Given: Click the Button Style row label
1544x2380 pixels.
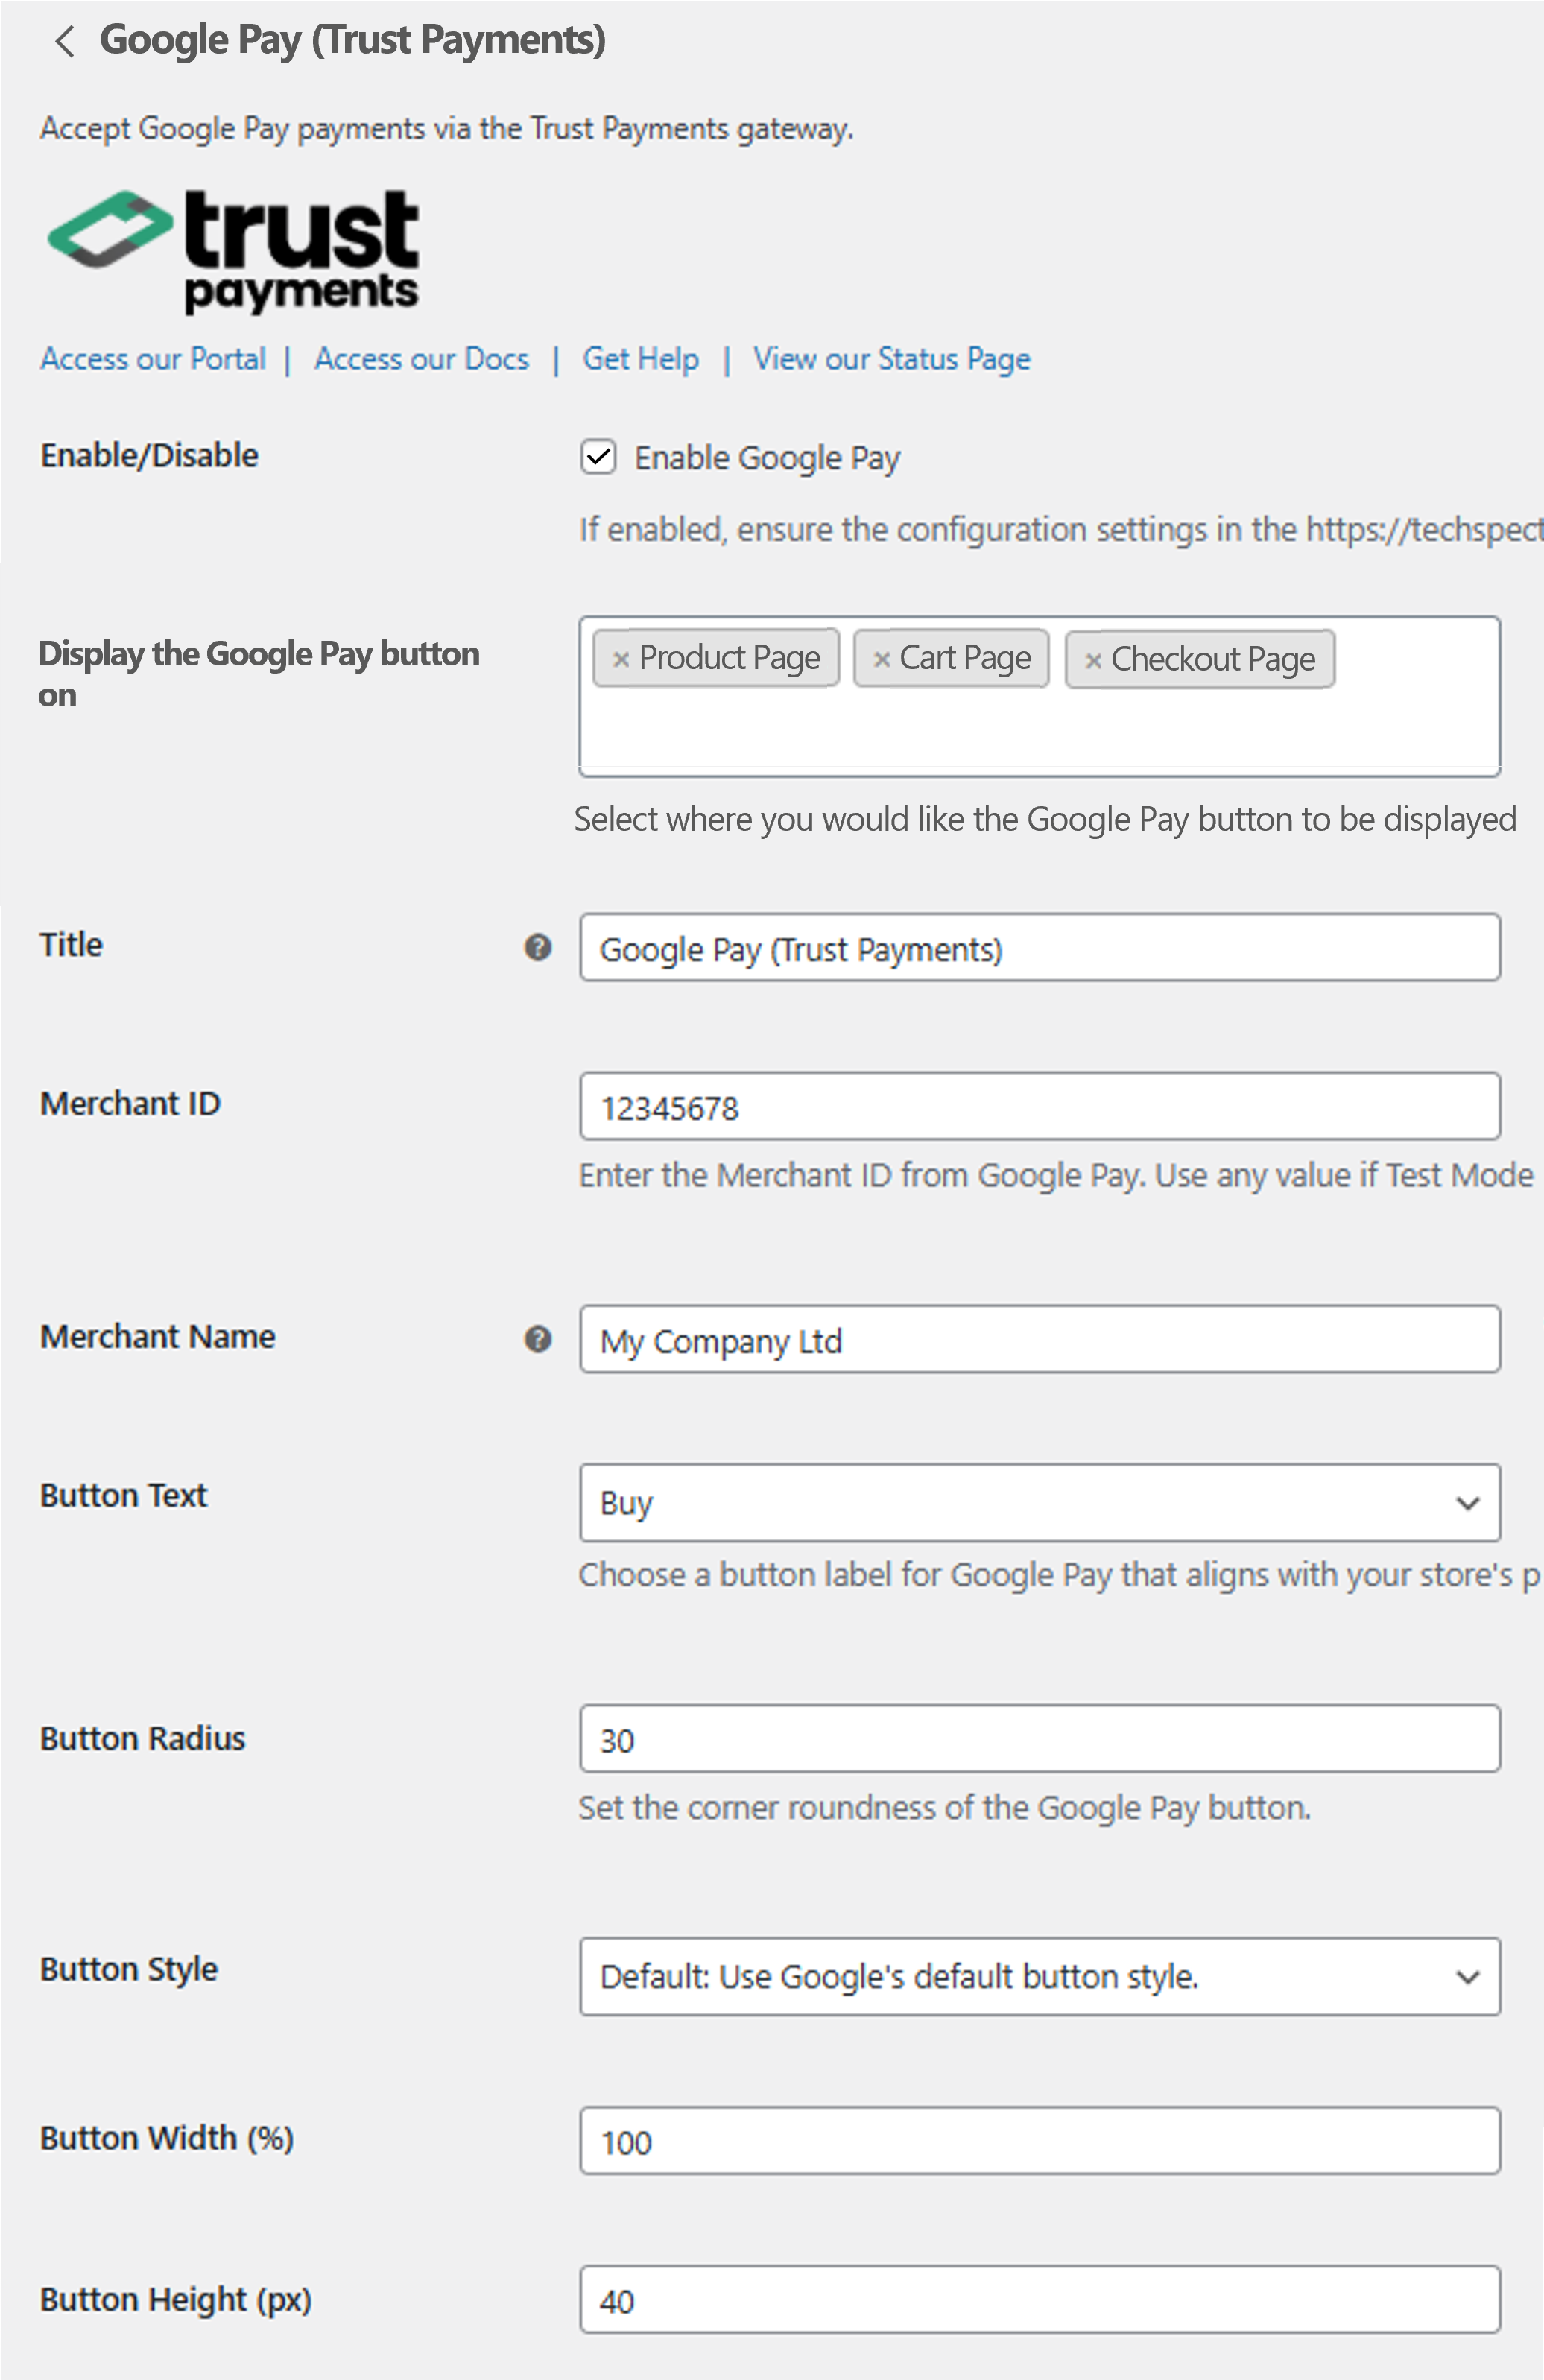Looking at the screenshot, I should click(x=129, y=1969).
